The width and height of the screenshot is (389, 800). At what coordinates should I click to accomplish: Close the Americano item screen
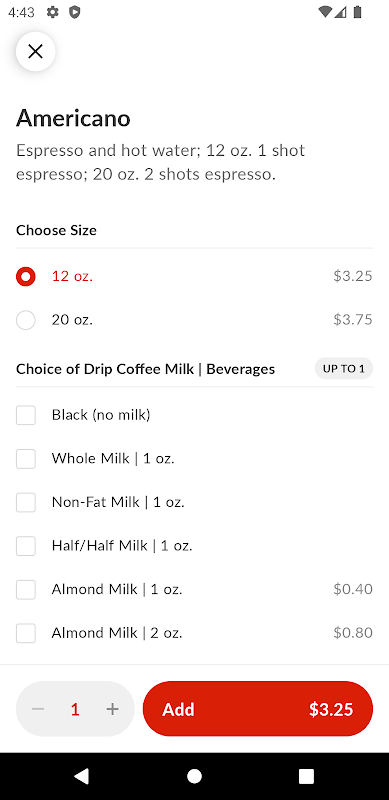pyautogui.click(x=35, y=51)
